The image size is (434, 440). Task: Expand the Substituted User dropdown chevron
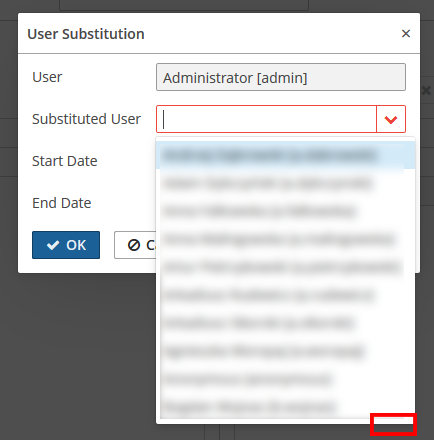pyautogui.click(x=391, y=119)
